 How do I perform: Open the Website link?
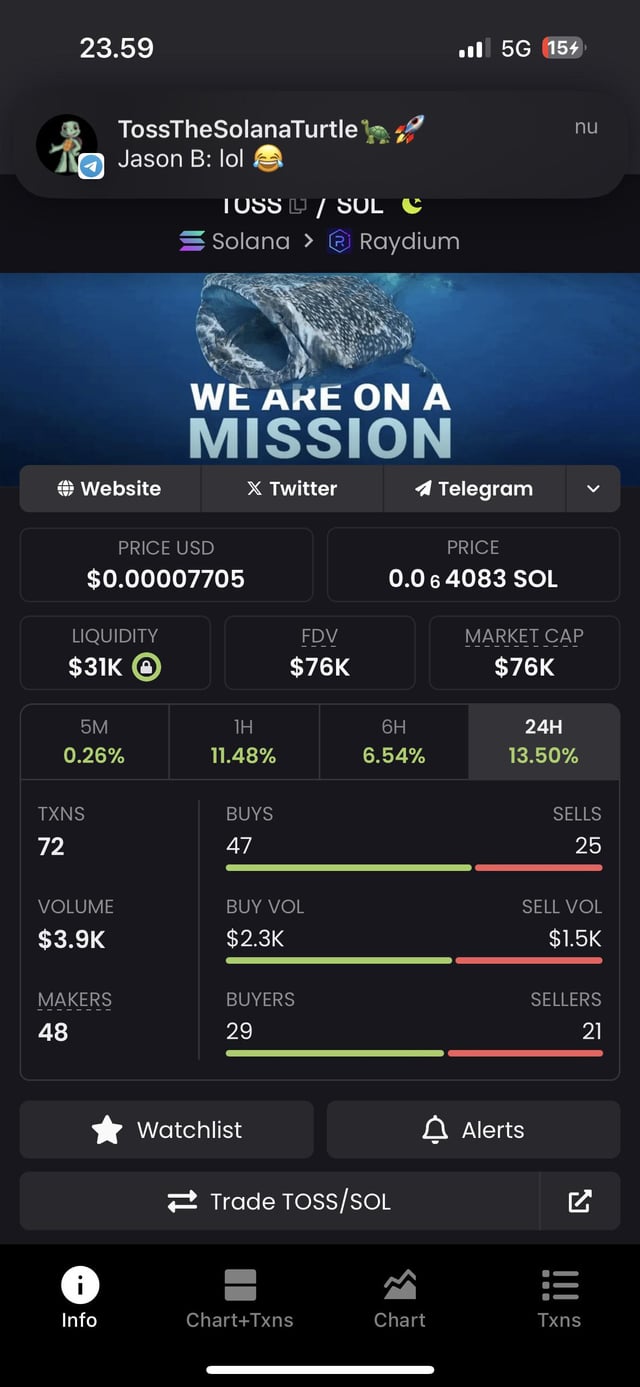(110, 488)
